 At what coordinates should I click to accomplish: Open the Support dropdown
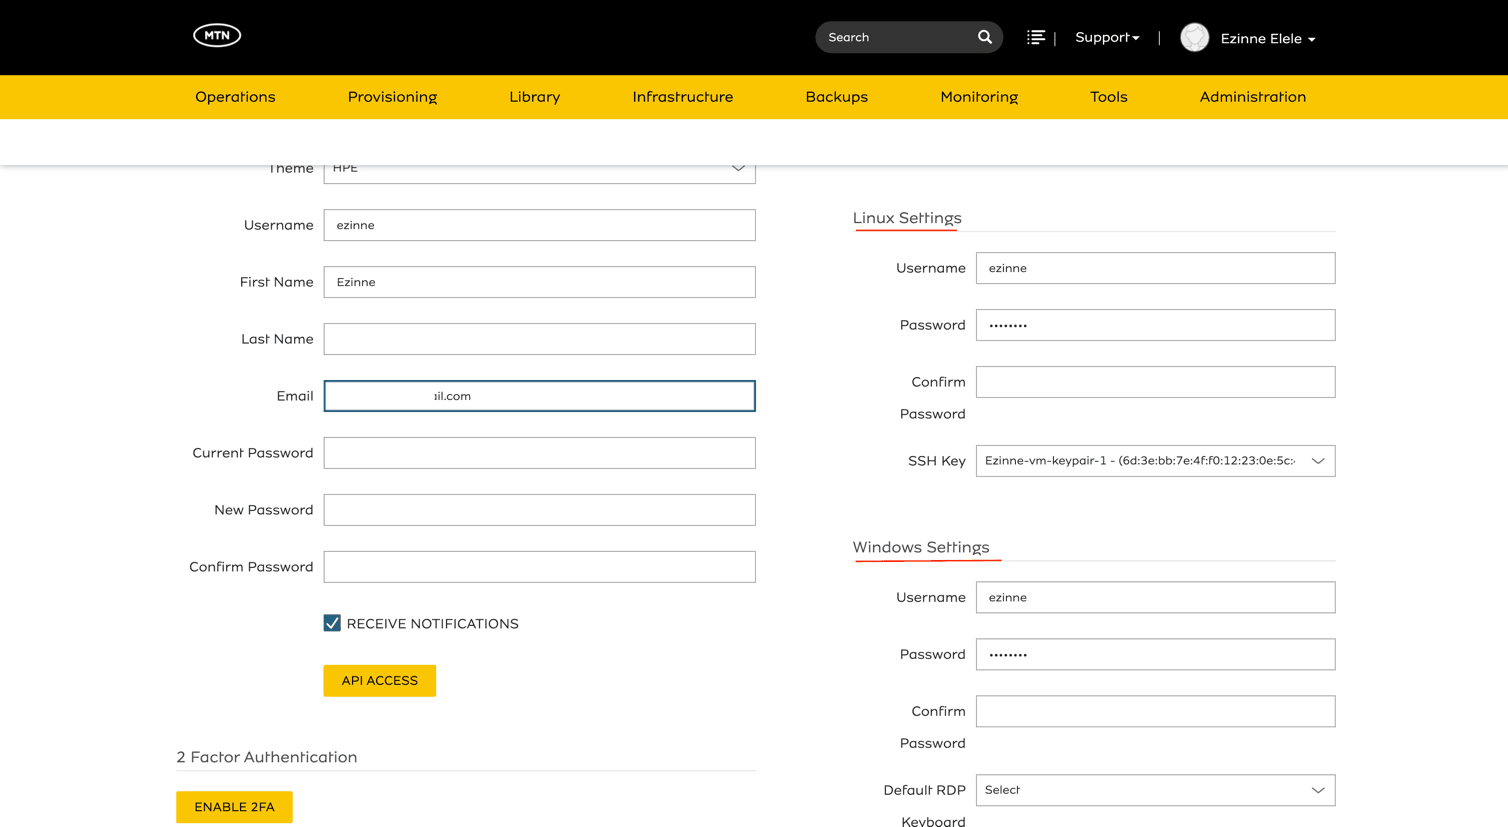pos(1107,37)
